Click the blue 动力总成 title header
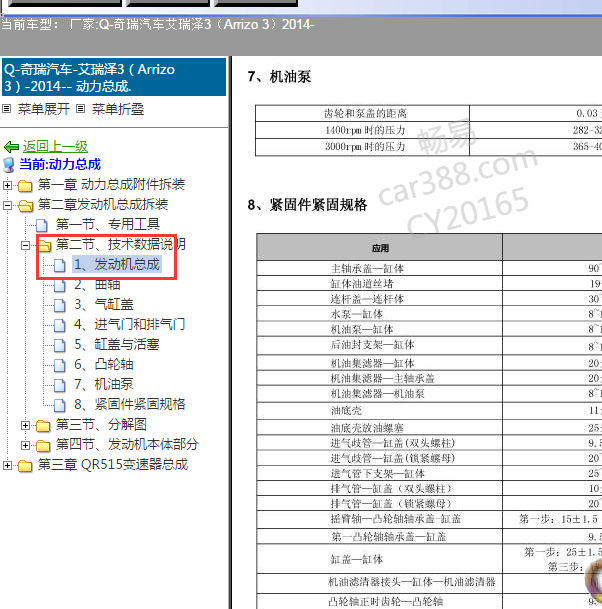This screenshot has height=609, width=602. 114,77
